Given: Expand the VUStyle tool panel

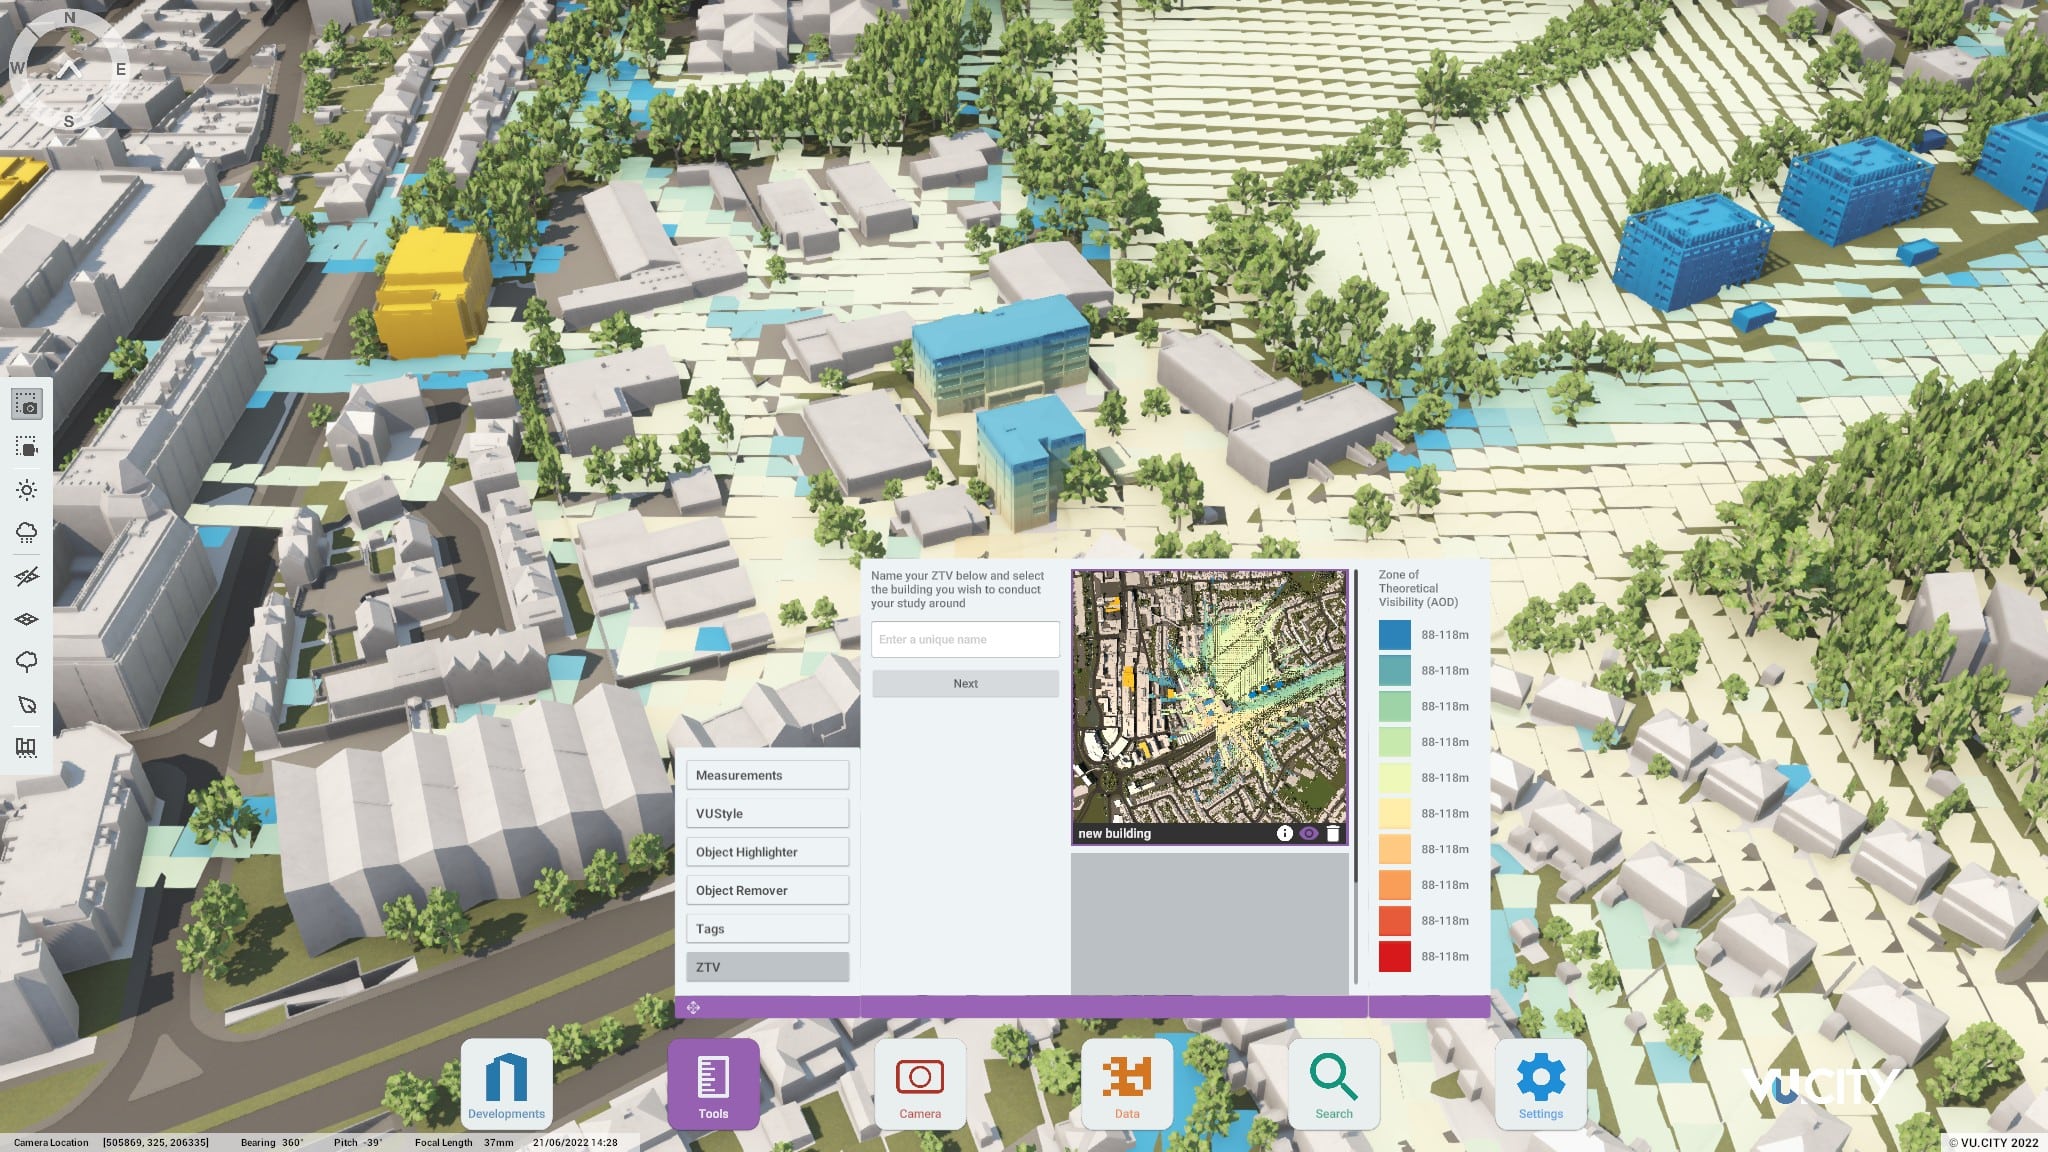Looking at the screenshot, I should pos(767,813).
